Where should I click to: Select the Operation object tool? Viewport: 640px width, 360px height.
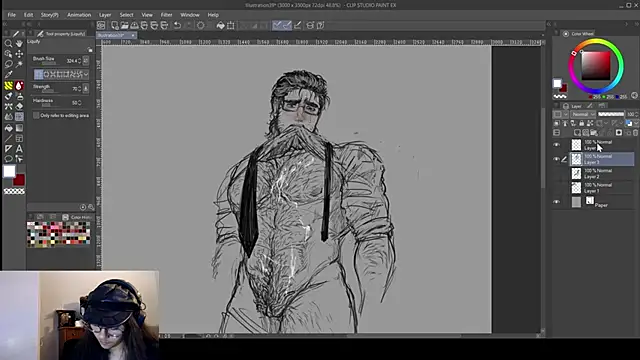[8, 54]
